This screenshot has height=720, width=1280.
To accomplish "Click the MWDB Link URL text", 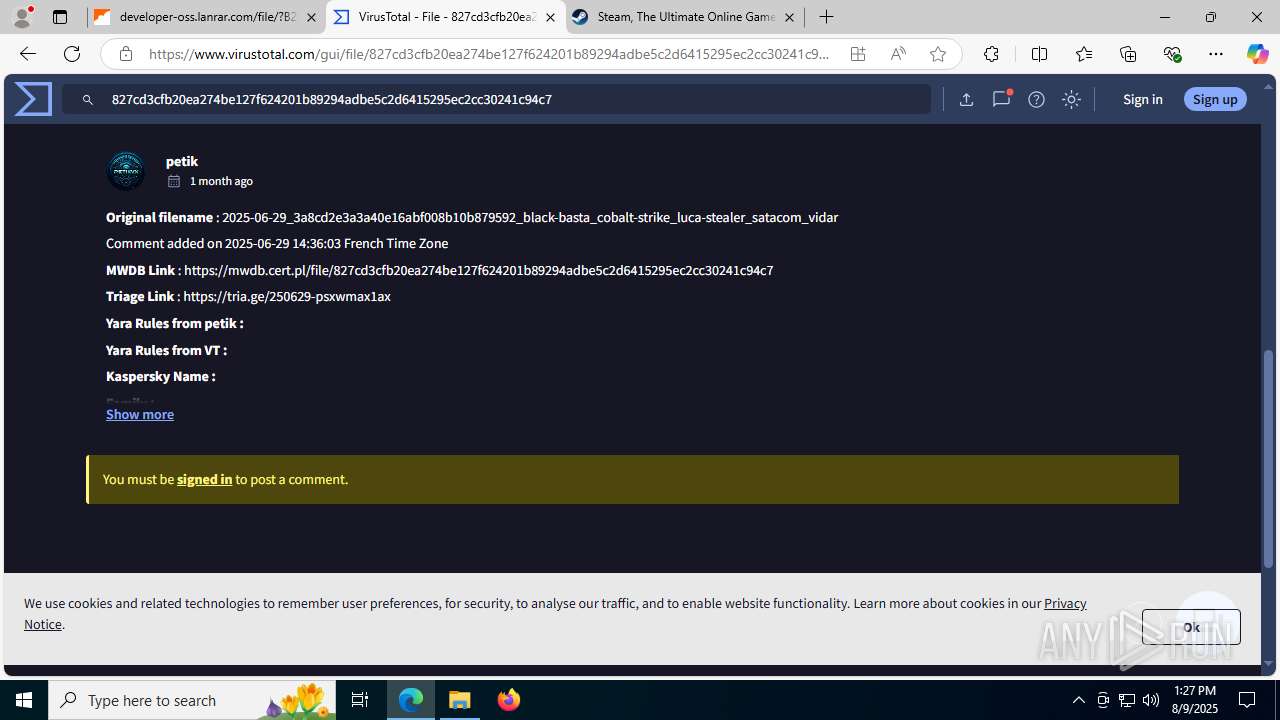I will 478,270.
